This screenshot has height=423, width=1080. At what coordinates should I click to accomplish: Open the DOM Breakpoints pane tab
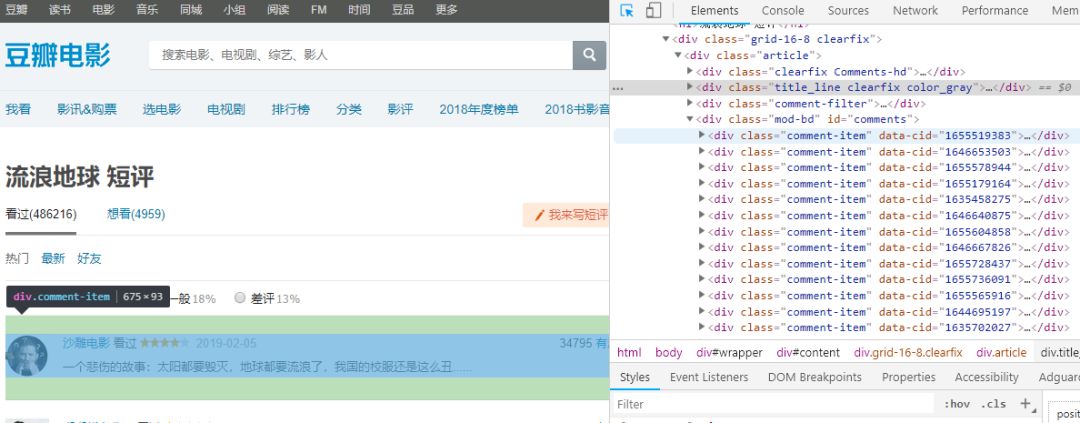tap(815, 377)
